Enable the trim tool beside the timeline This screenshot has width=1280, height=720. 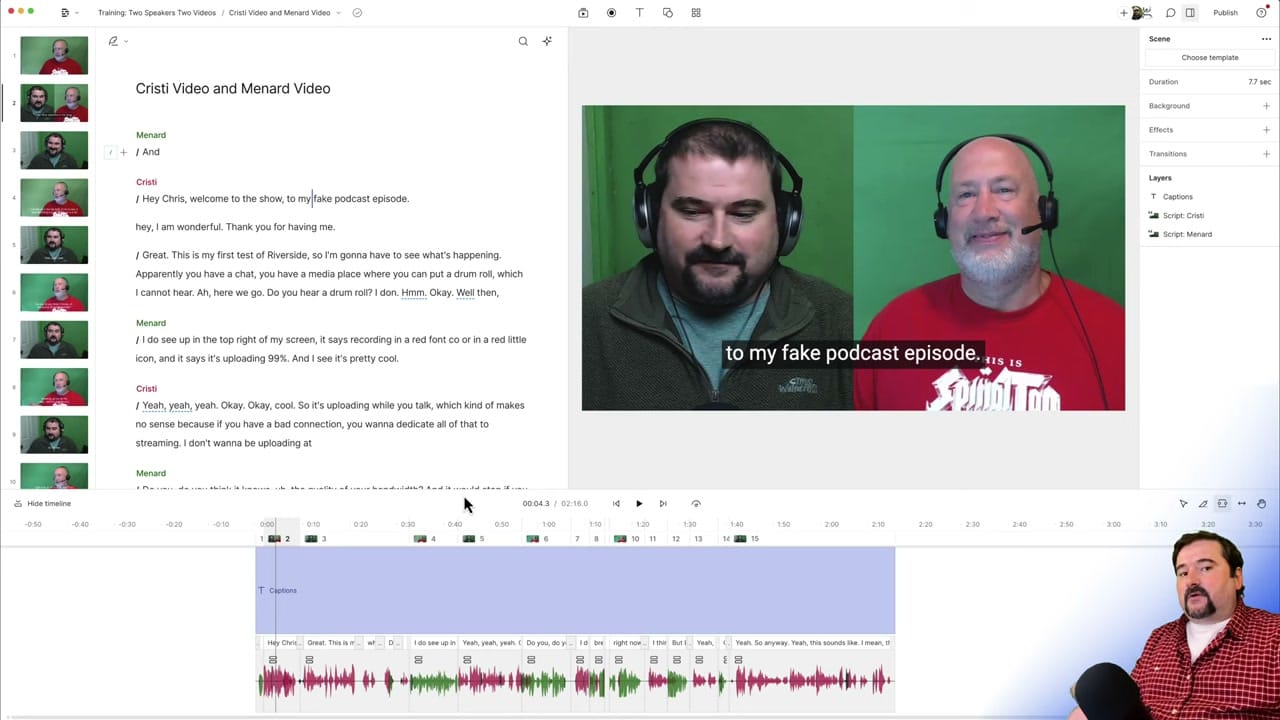pyautogui.click(x=1203, y=503)
